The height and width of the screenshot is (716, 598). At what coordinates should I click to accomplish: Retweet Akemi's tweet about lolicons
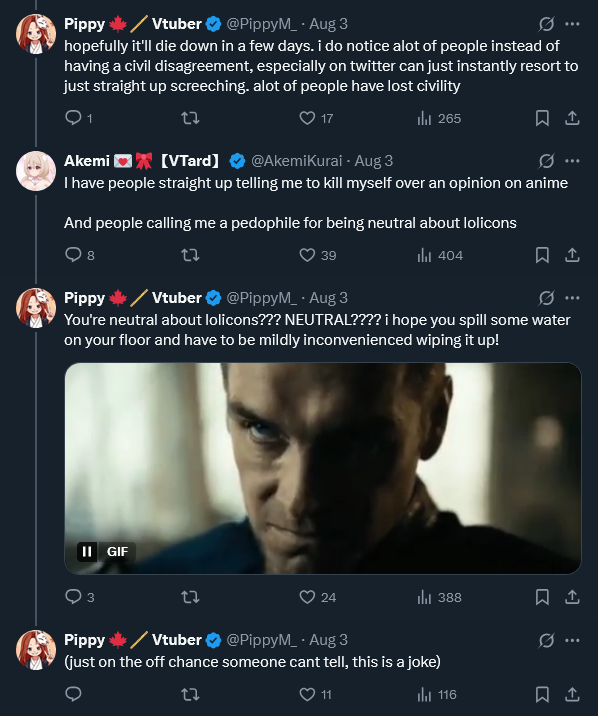pyautogui.click(x=190, y=255)
